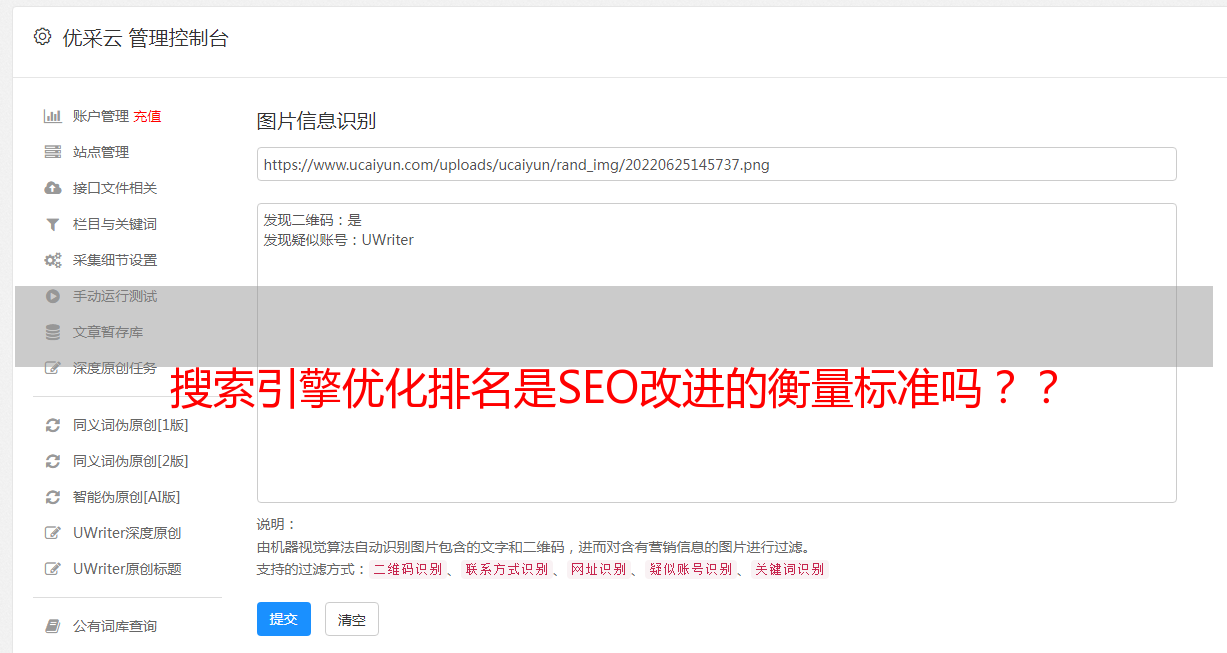Open the 同义词伪原创[2版] menu item

point(130,461)
